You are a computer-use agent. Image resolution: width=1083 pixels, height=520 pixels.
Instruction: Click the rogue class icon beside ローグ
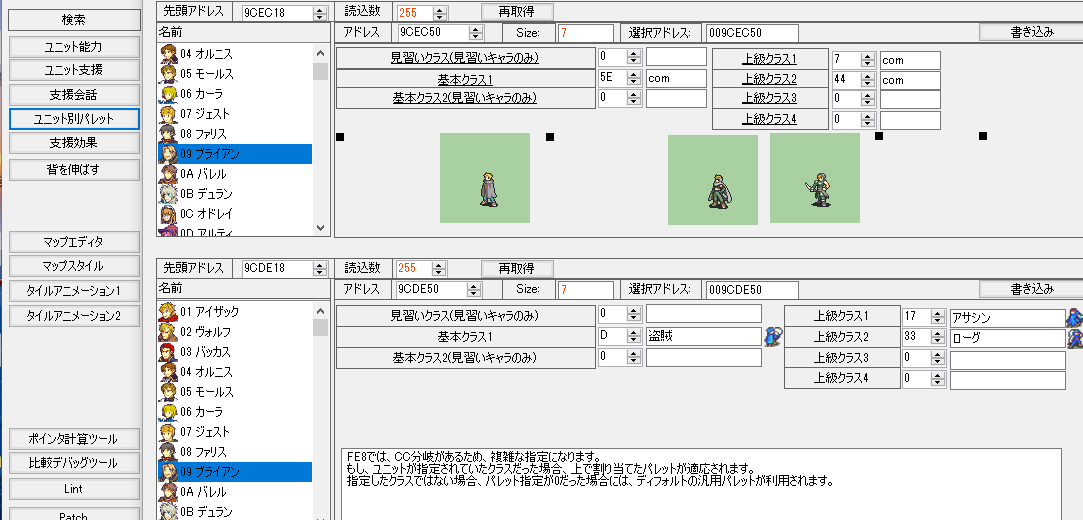1074,338
